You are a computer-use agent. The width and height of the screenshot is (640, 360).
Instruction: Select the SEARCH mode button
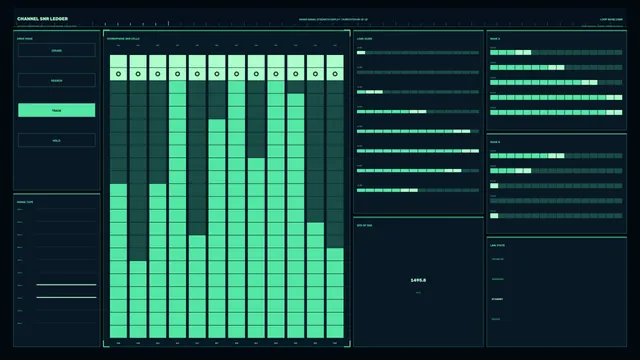pyautogui.click(x=57, y=80)
